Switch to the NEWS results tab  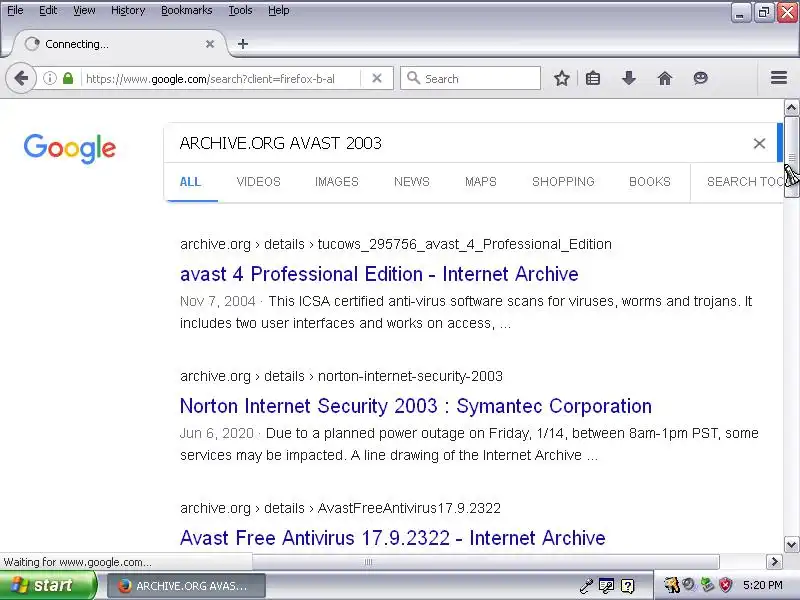412,182
